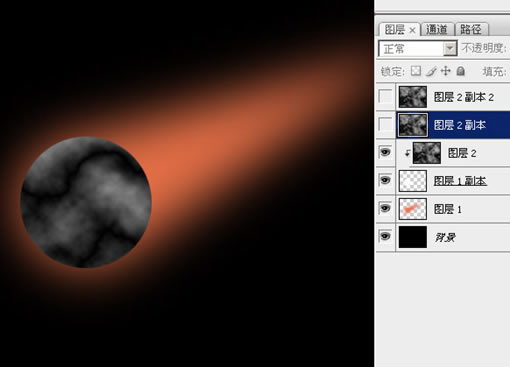Close the 图层 tab with its x

[412, 30]
